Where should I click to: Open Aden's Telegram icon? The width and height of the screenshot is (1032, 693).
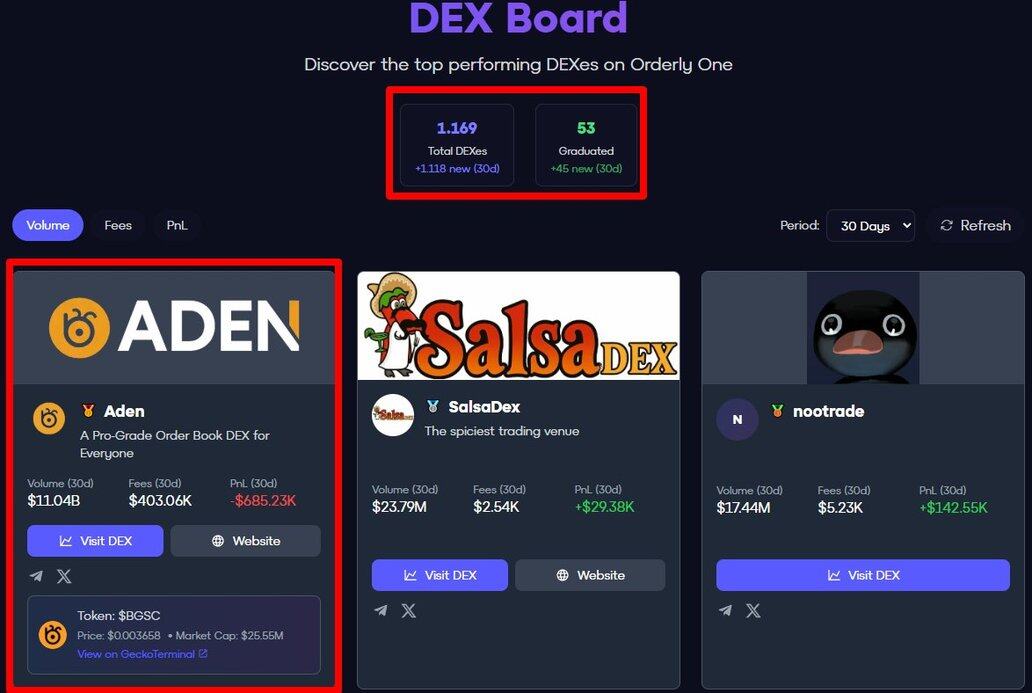36,577
